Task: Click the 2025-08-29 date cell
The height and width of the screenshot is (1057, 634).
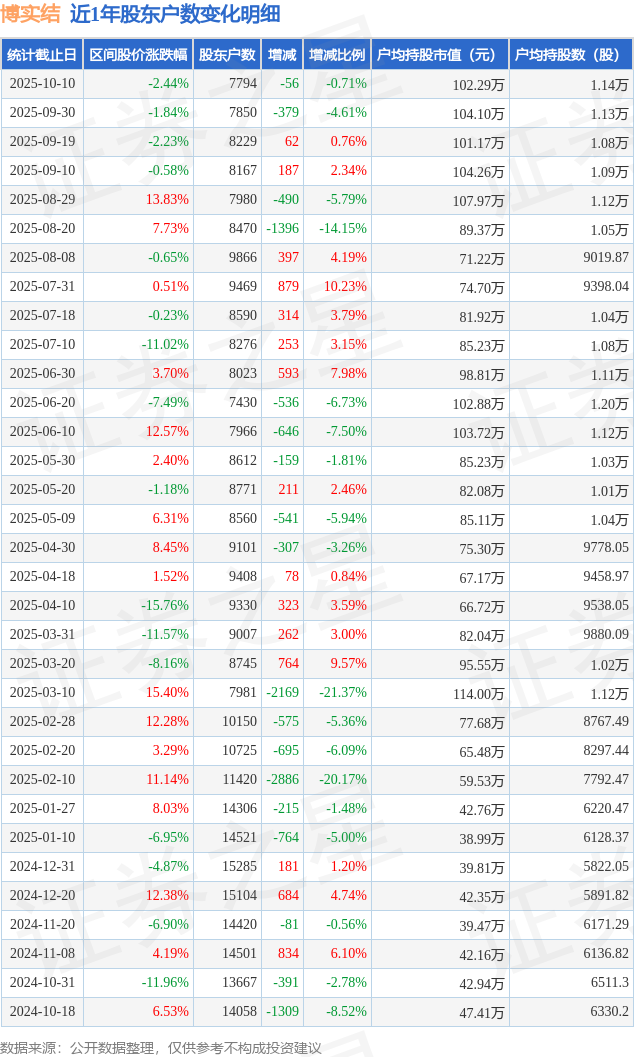Action: 42,200
